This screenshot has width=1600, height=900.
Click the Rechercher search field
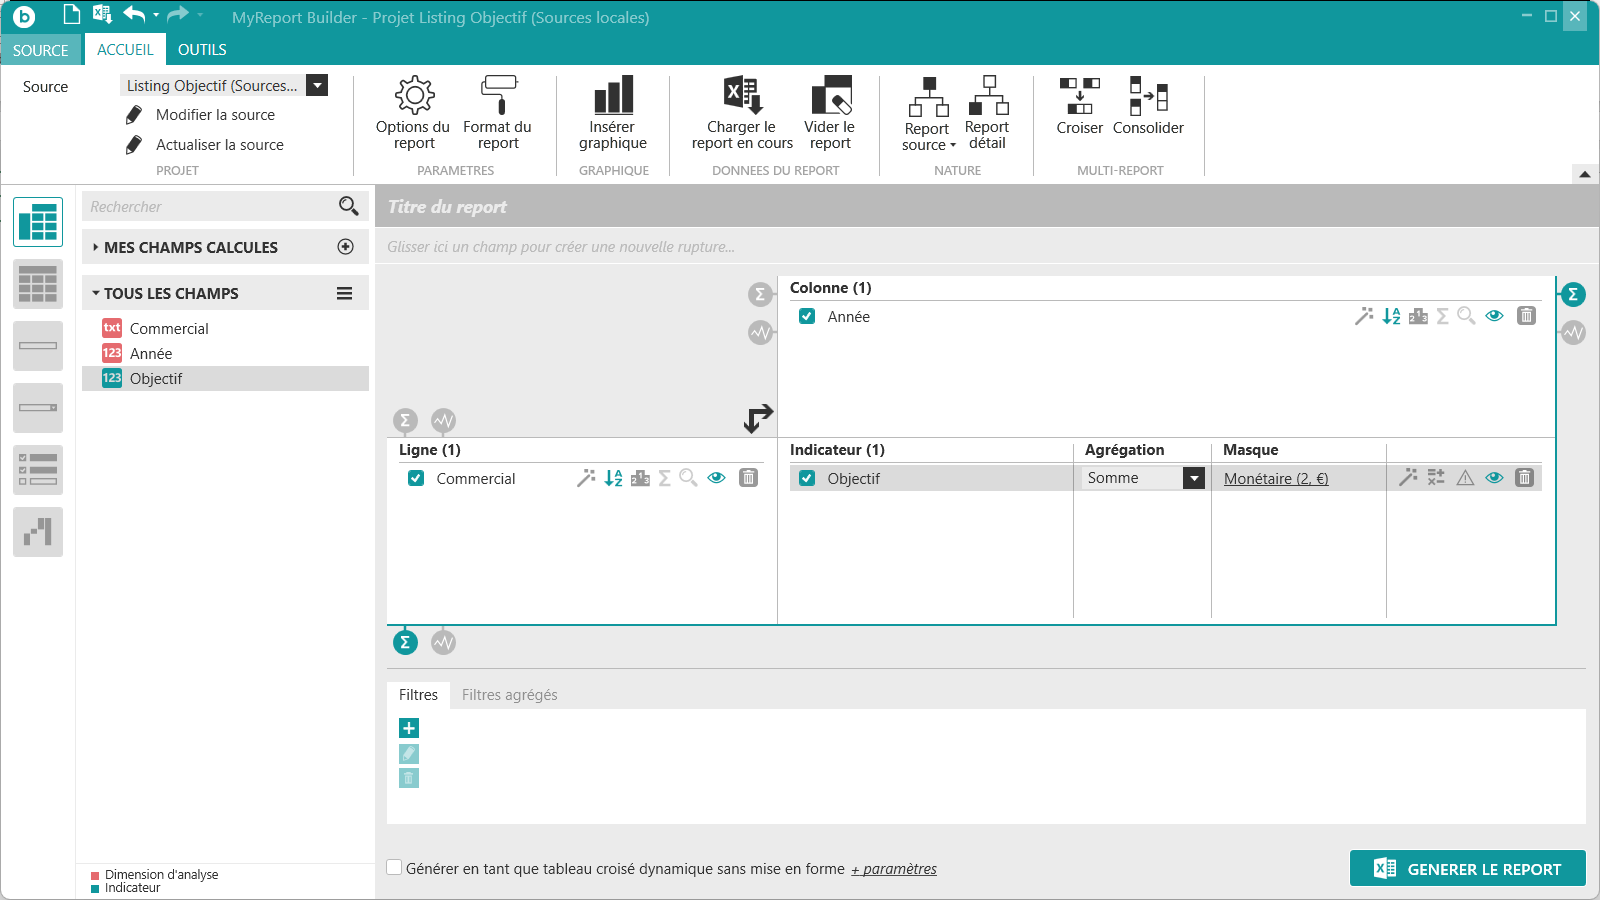(210, 207)
